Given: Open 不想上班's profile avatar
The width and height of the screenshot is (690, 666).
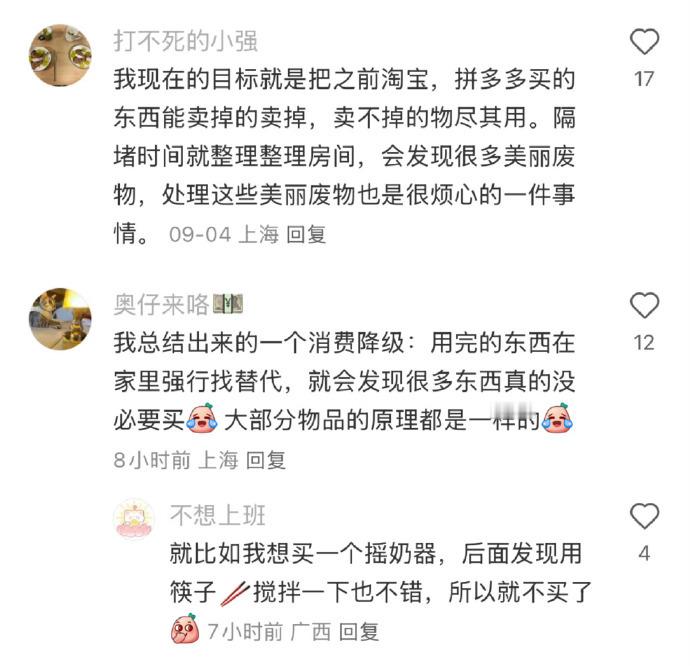Looking at the screenshot, I should click(134, 519).
